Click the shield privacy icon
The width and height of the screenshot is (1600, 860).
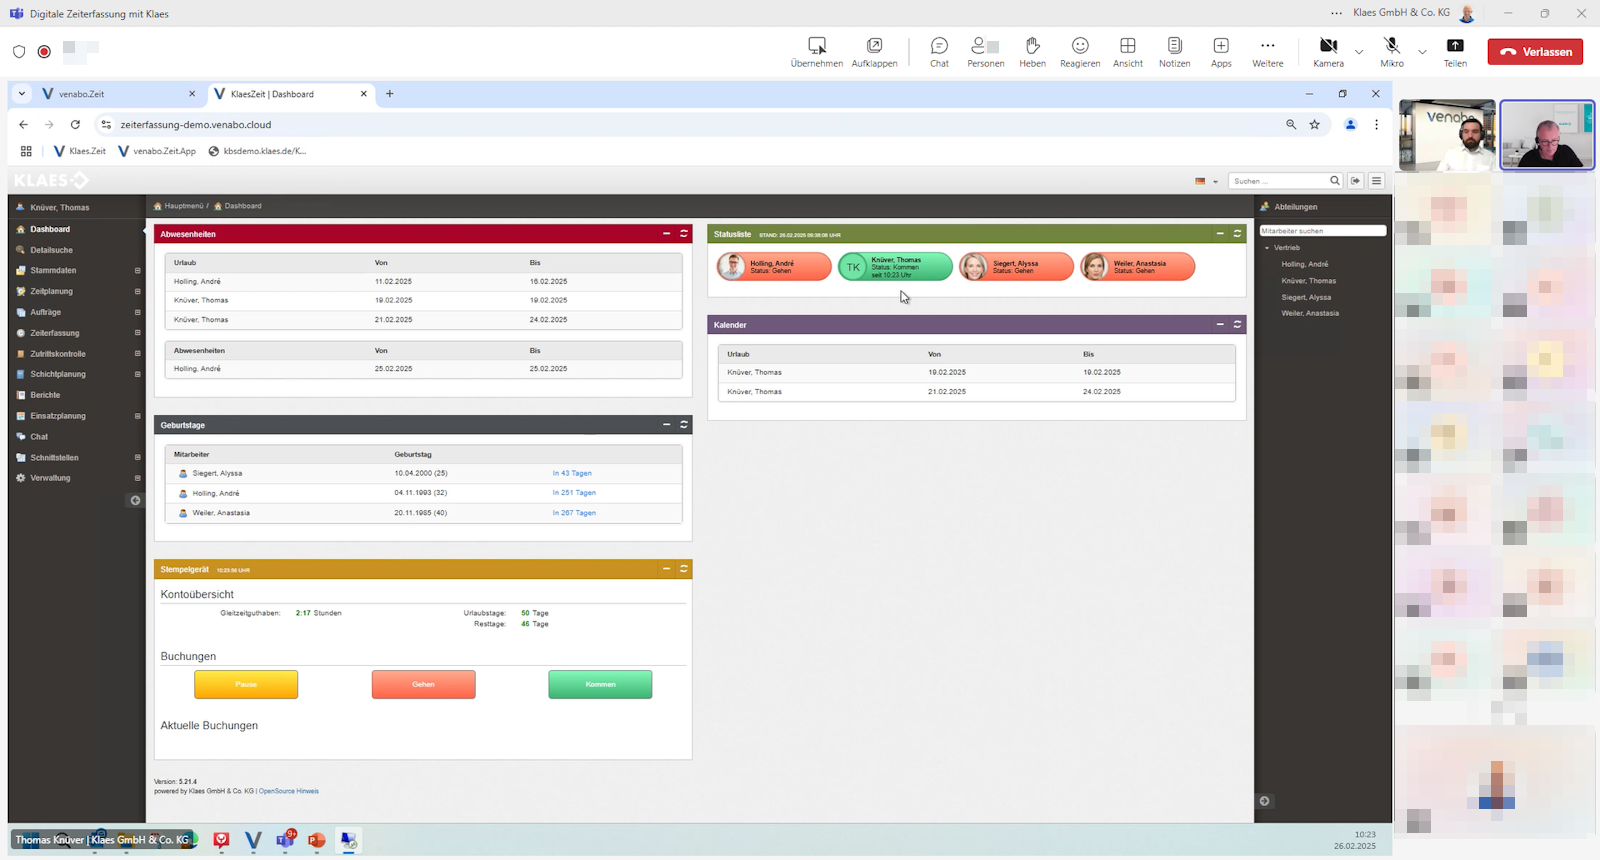[x=19, y=51]
